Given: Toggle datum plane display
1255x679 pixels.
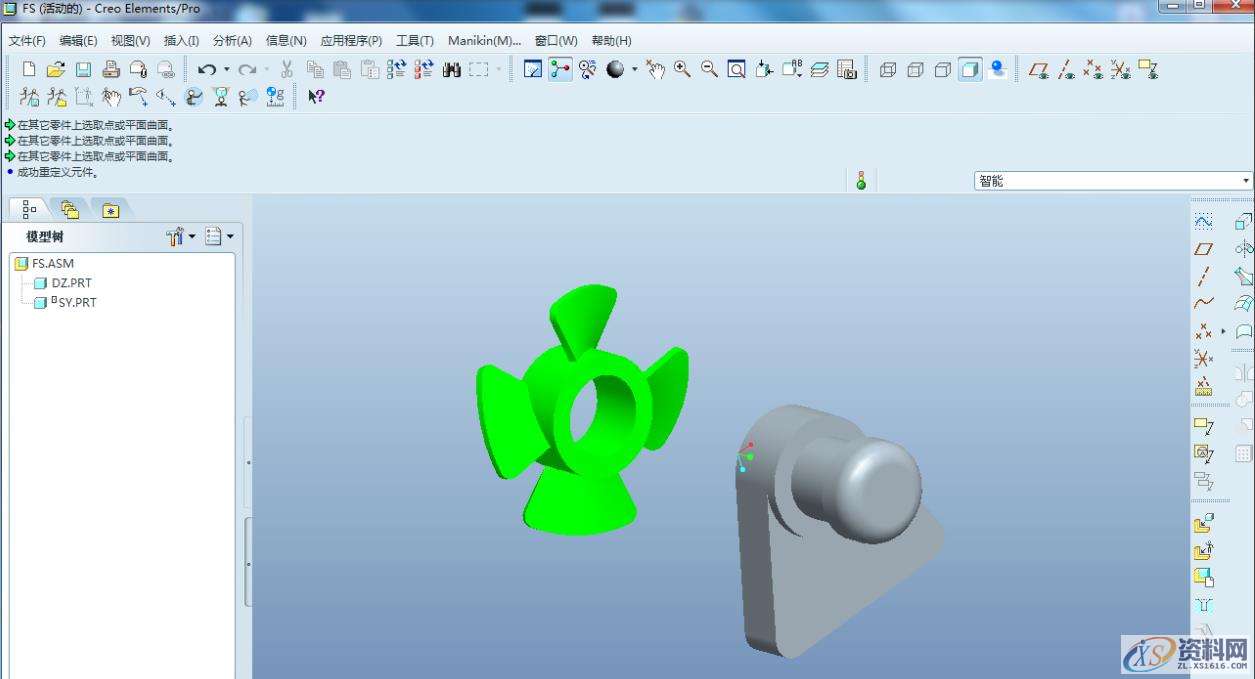Looking at the screenshot, I should coord(1040,69).
